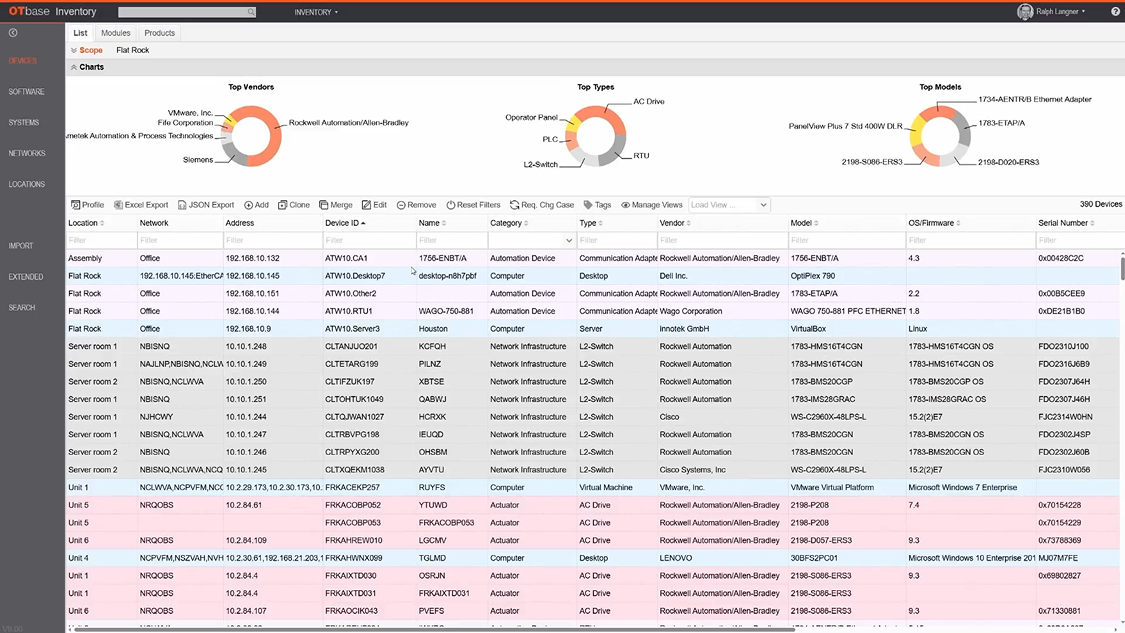Open EXTENDED in the sidebar
This screenshot has height=633, width=1125.
click(x=26, y=277)
